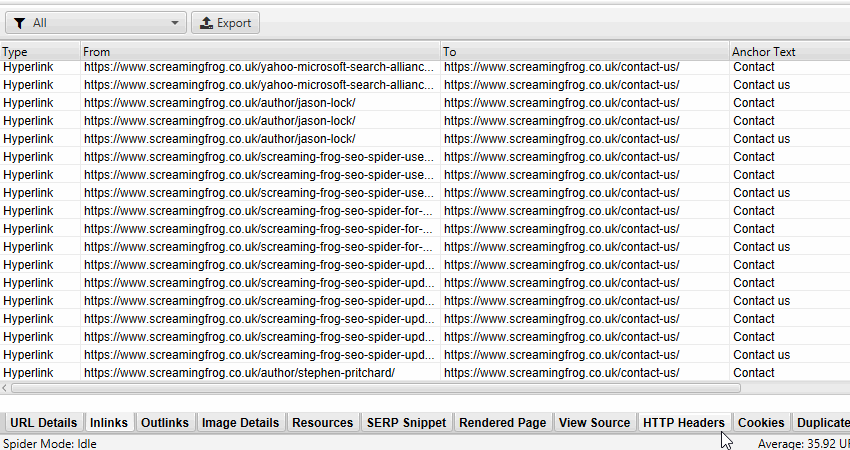Sort by the Type column header
Screen dimensions: 850x450
(41, 52)
